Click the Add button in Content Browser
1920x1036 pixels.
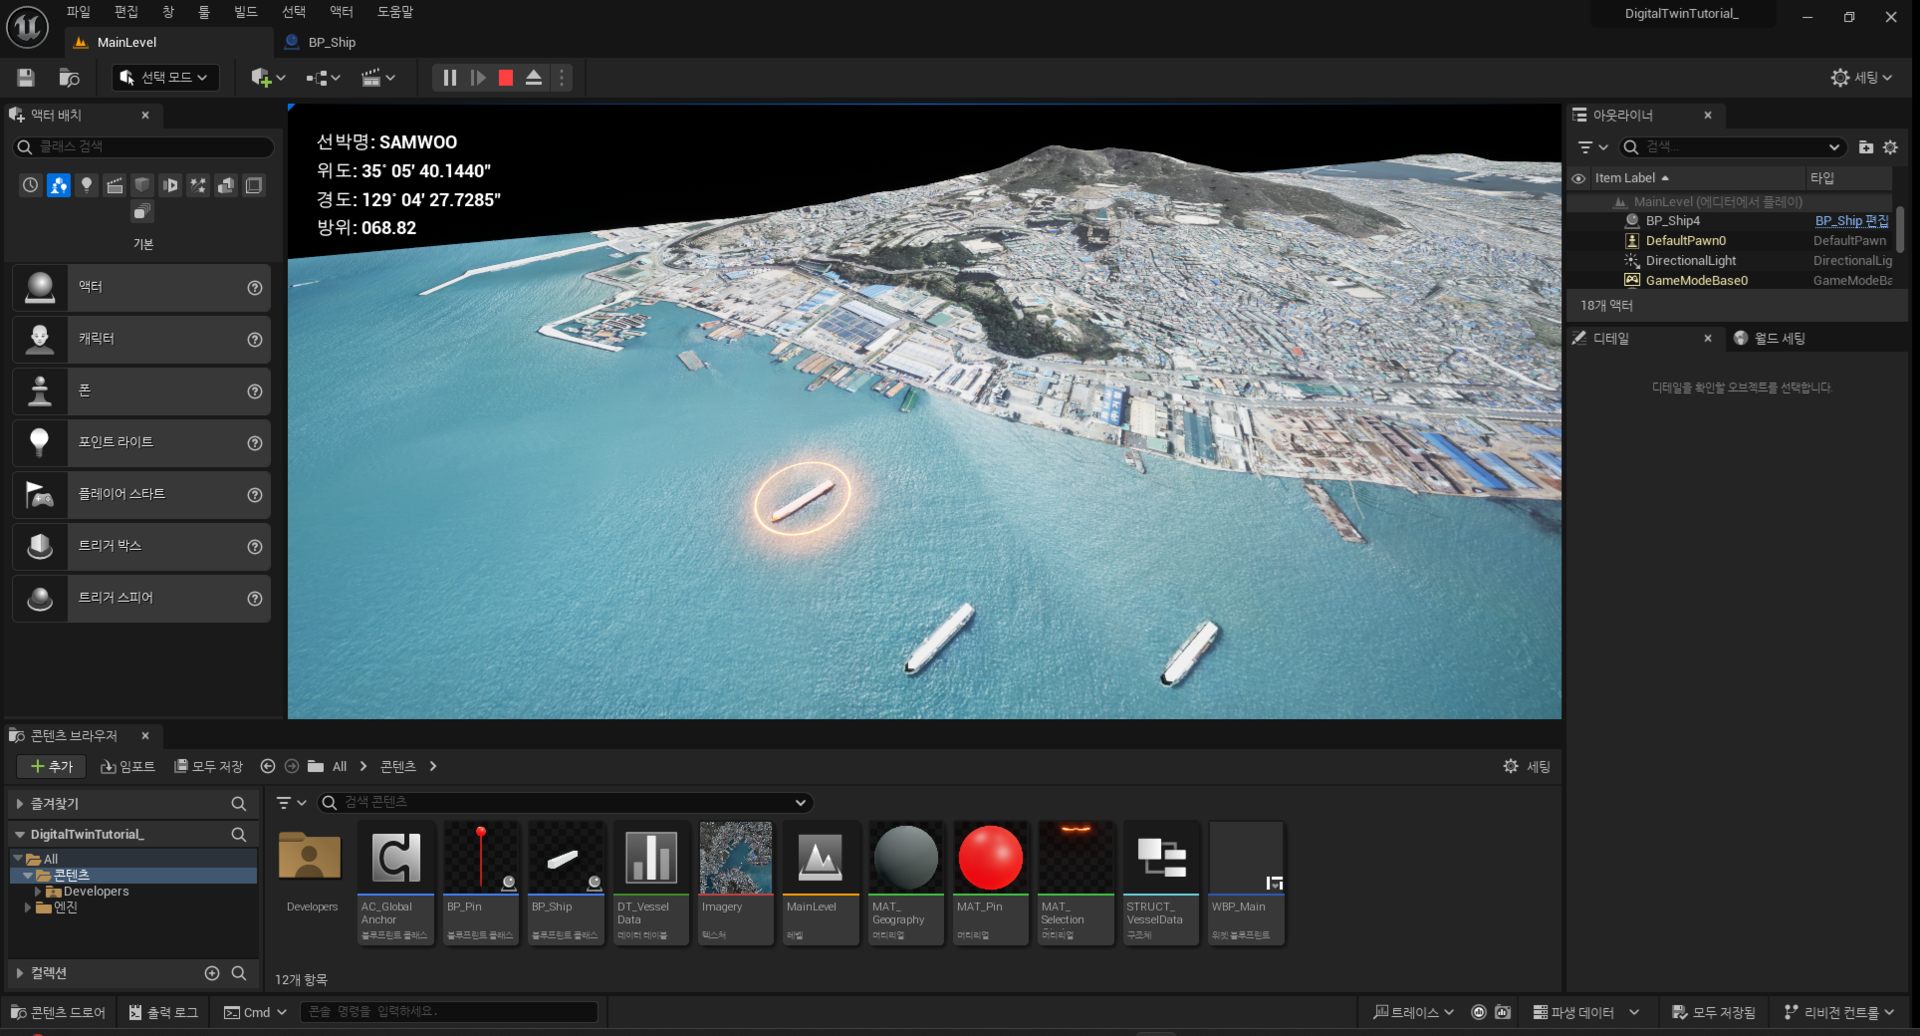point(51,767)
